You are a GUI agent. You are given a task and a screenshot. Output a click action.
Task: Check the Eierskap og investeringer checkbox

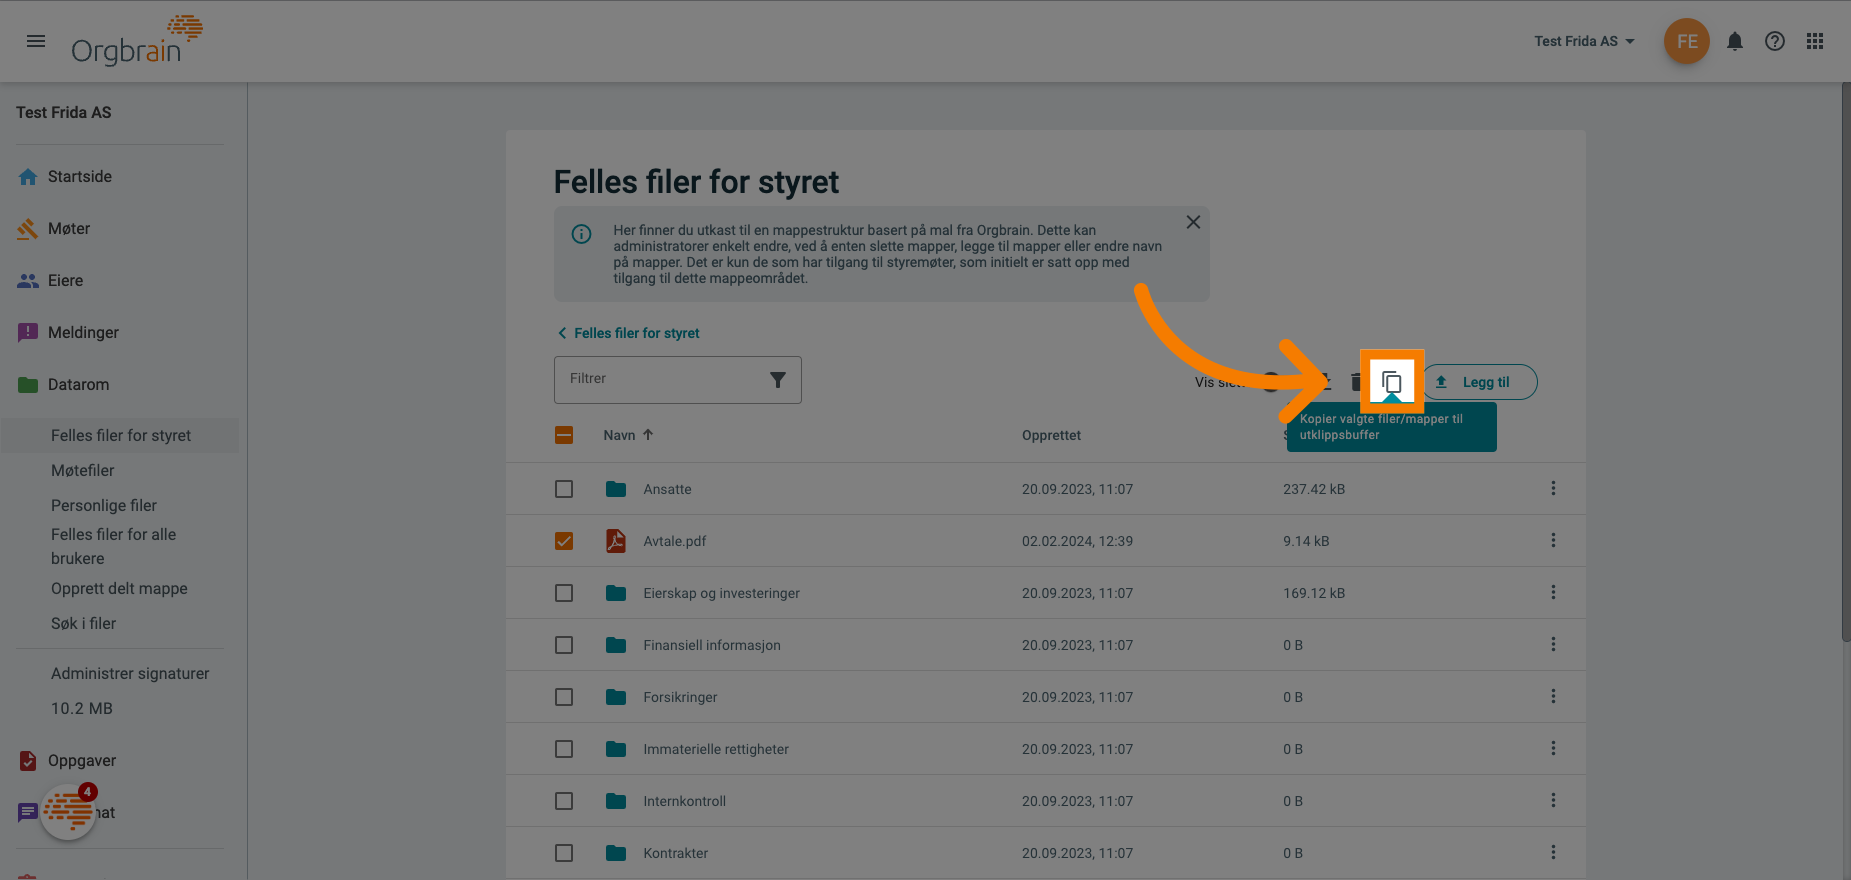point(564,593)
